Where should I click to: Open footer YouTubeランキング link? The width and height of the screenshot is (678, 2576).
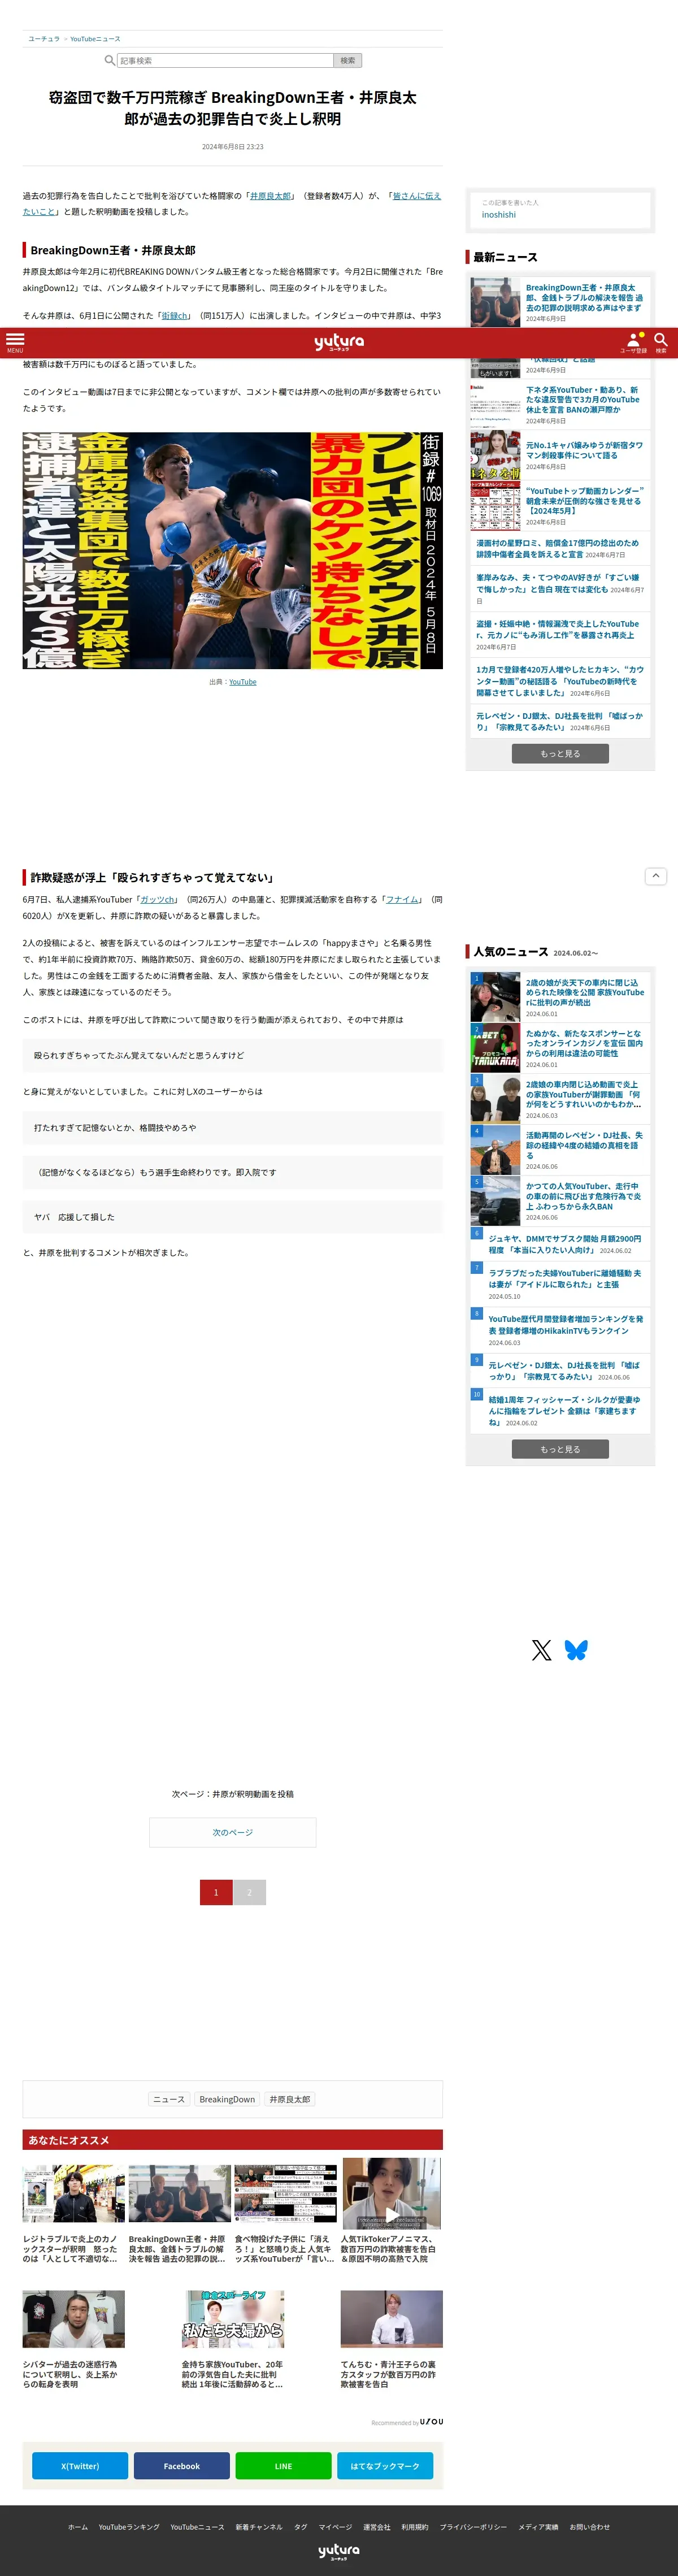[129, 2527]
